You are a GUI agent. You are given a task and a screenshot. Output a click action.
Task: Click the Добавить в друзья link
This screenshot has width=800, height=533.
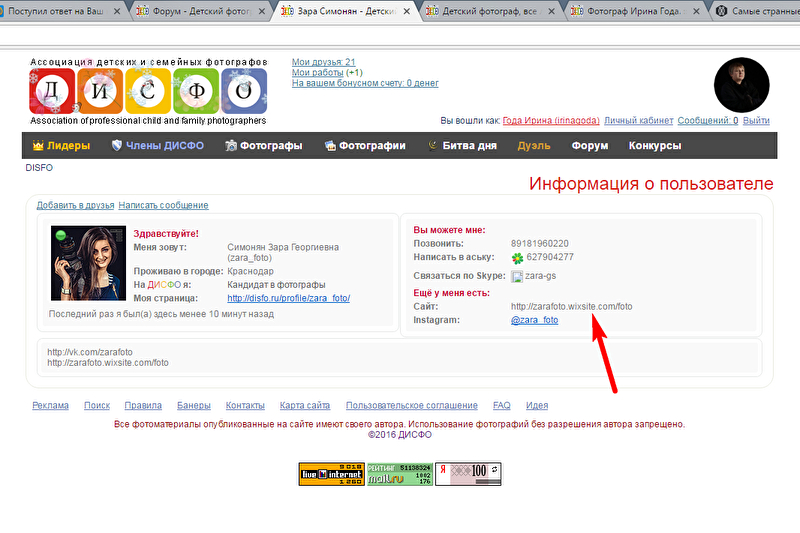(x=74, y=205)
